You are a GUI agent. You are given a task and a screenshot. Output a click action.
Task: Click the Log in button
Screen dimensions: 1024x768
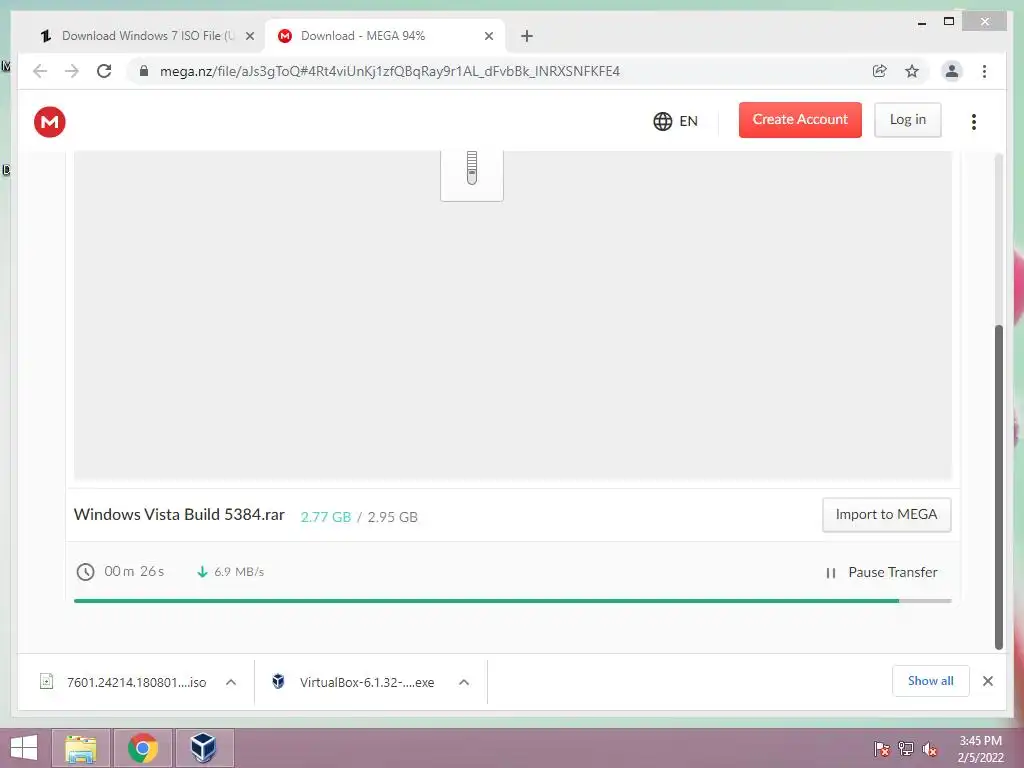pos(908,120)
